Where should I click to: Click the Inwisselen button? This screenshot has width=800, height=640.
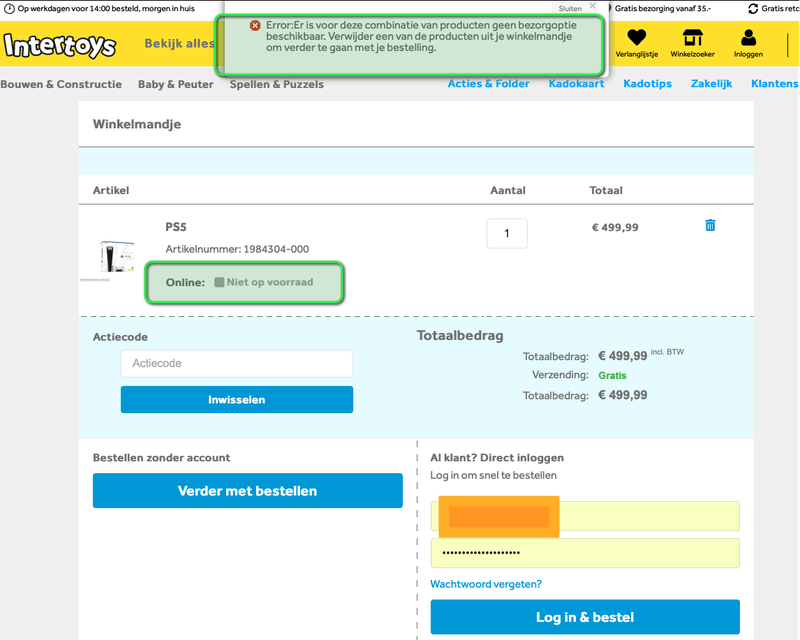[x=237, y=400]
